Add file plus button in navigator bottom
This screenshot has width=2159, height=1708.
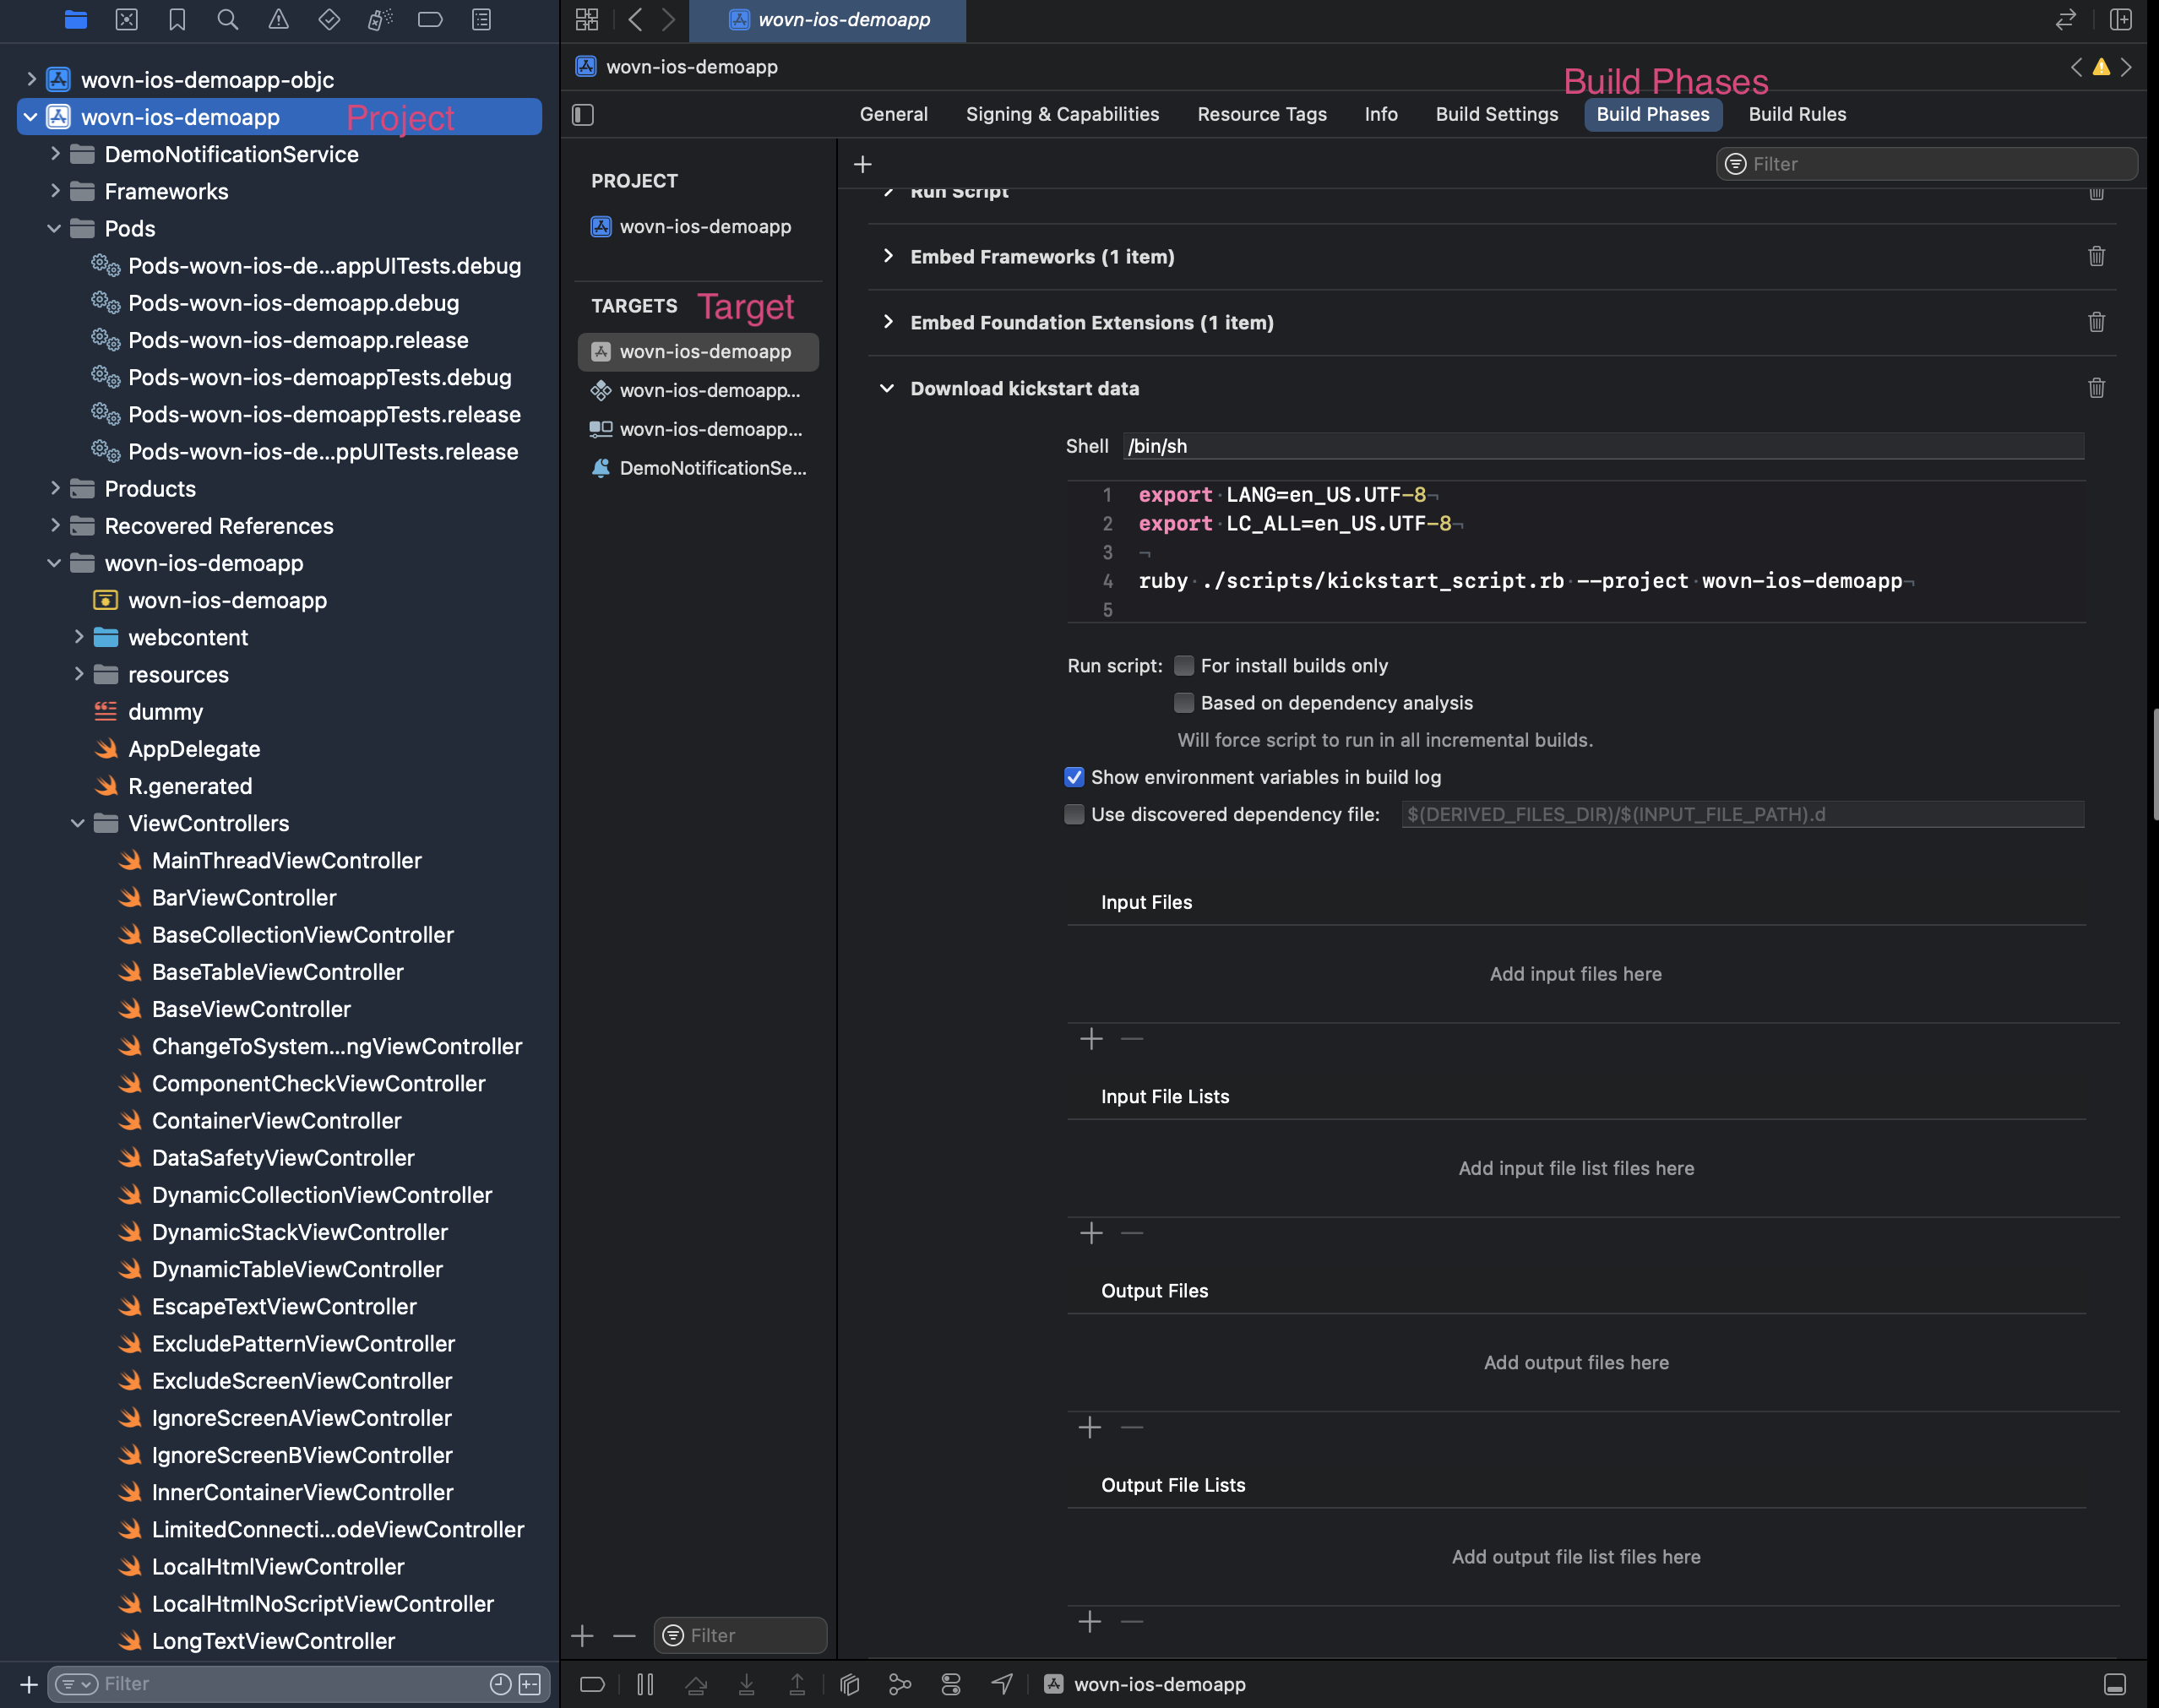click(x=29, y=1684)
